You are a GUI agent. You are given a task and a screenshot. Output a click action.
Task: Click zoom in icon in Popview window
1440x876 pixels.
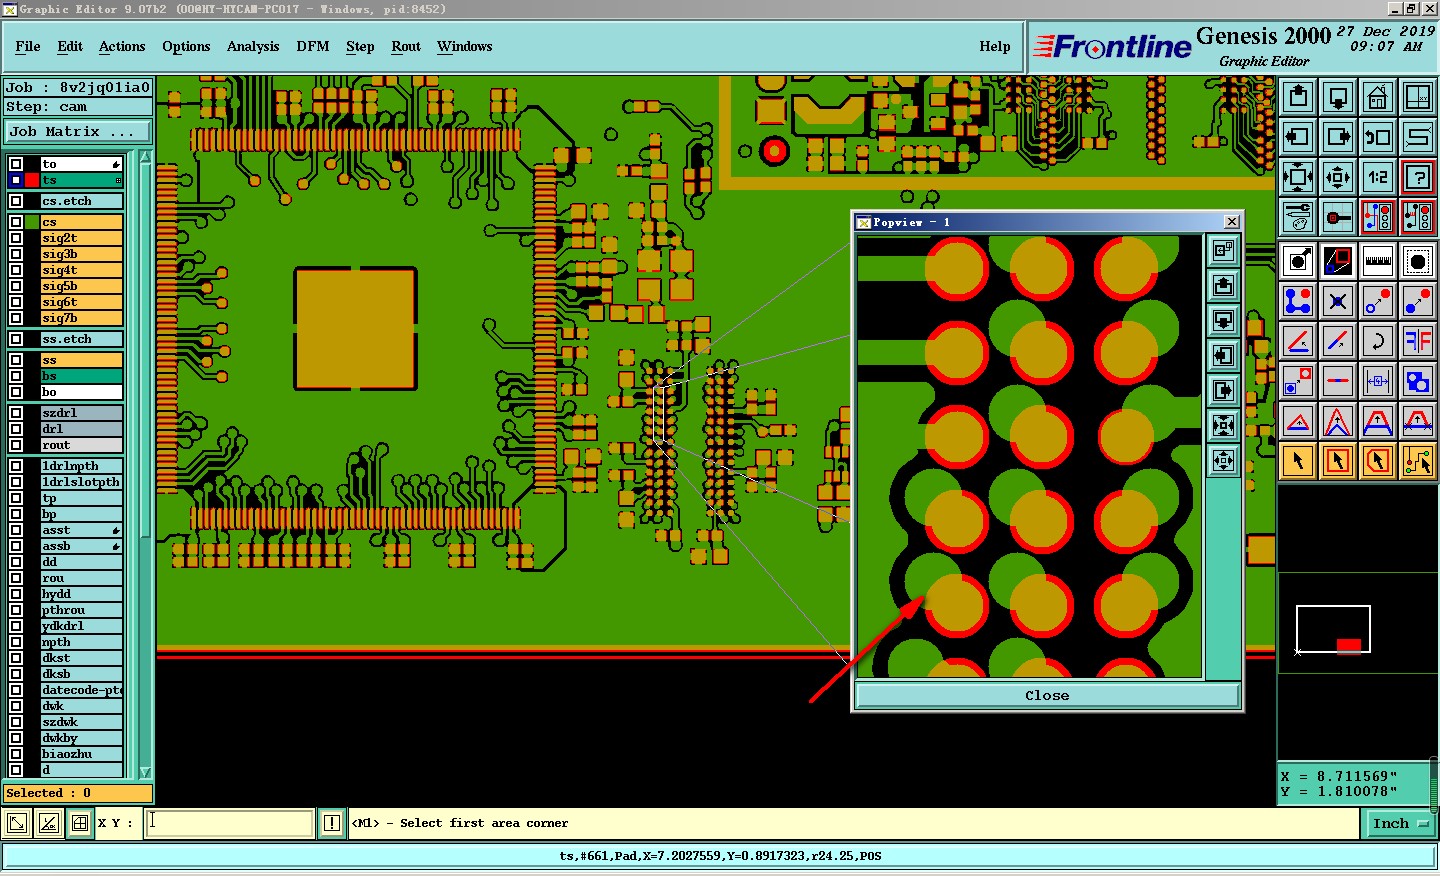pos(1223,426)
